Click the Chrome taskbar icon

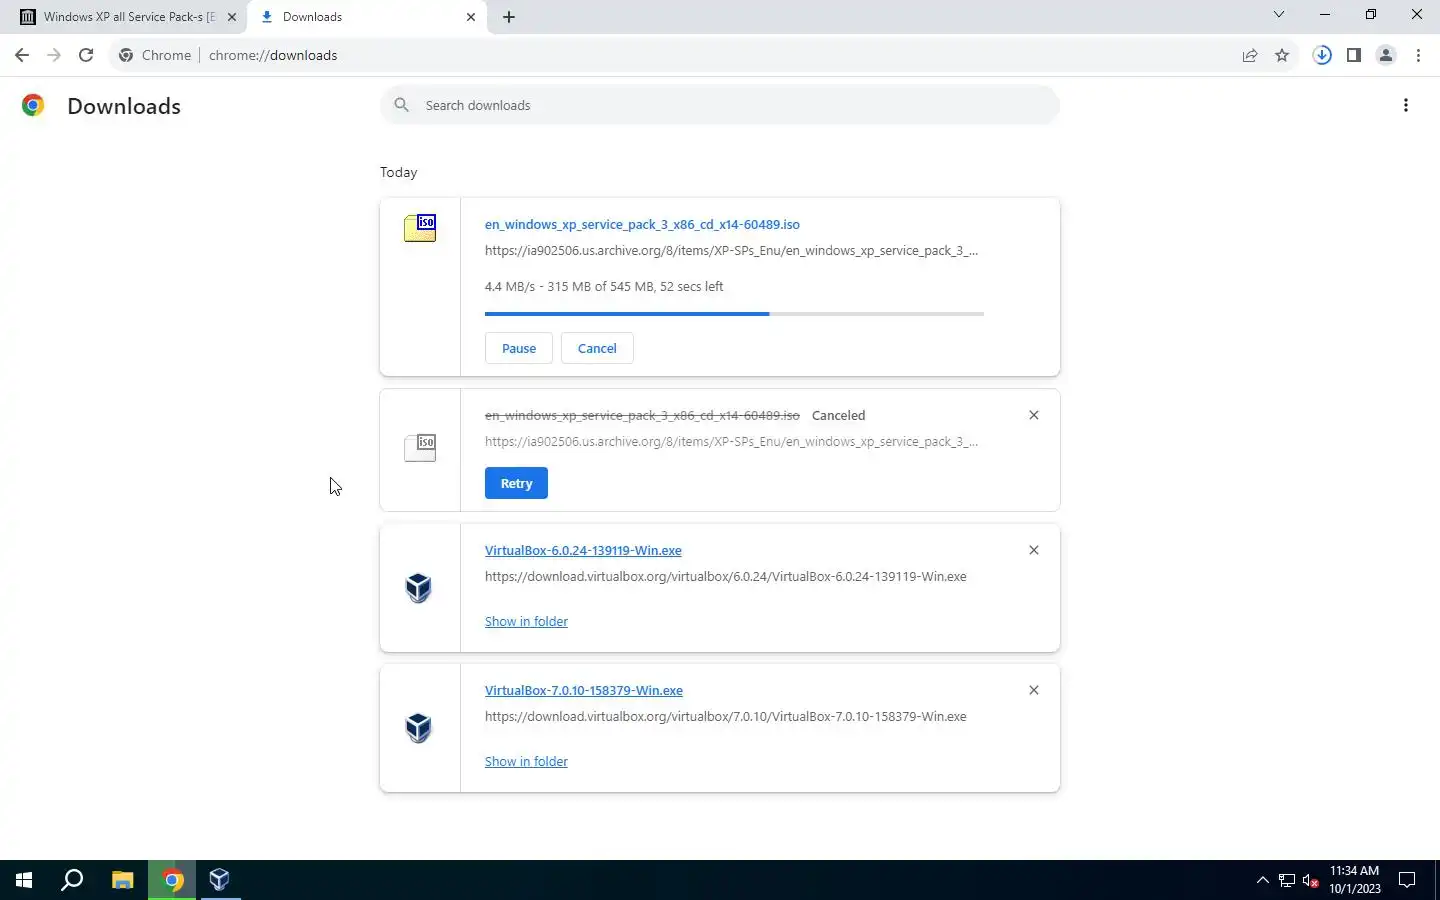(172, 880)
